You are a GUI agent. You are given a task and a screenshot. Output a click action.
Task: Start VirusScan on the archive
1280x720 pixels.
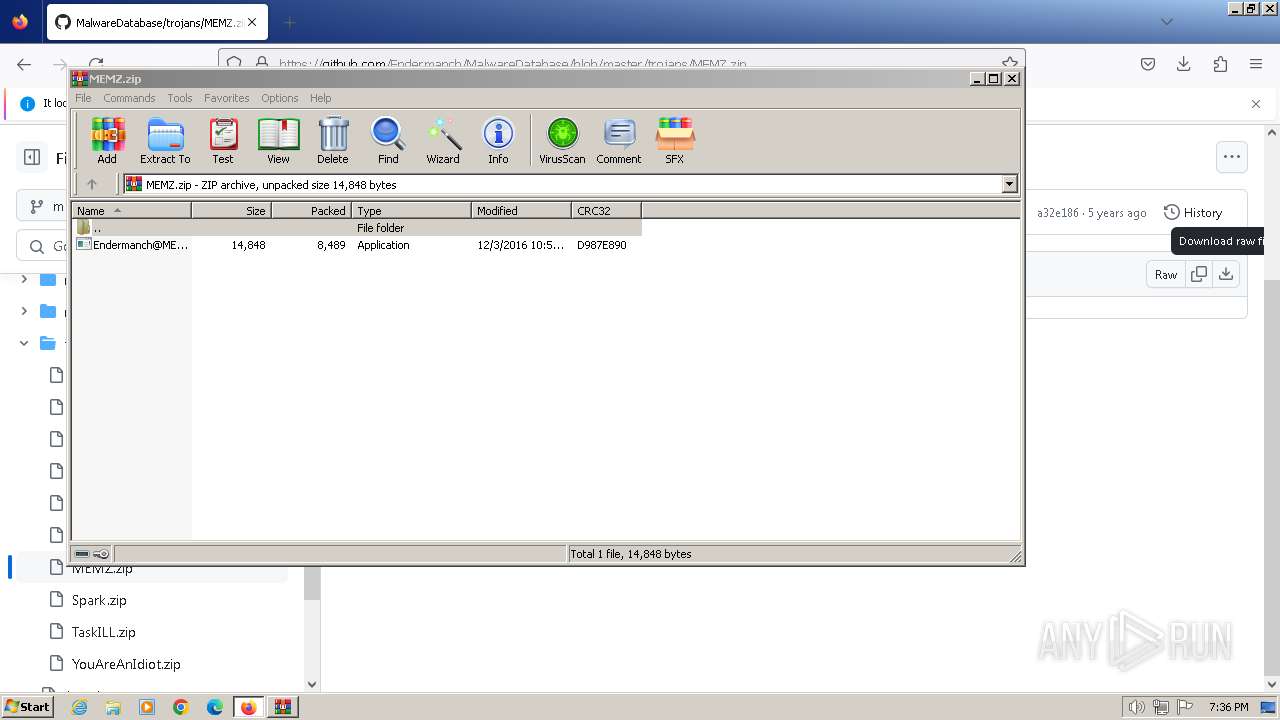562,141
